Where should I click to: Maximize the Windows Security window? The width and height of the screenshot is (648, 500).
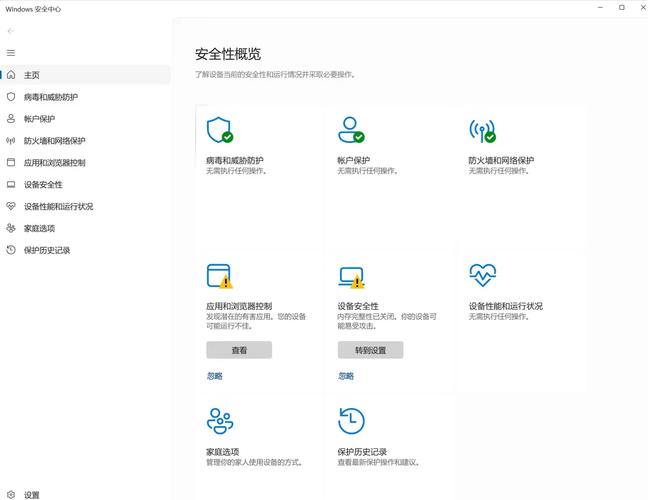click(622, 7)
